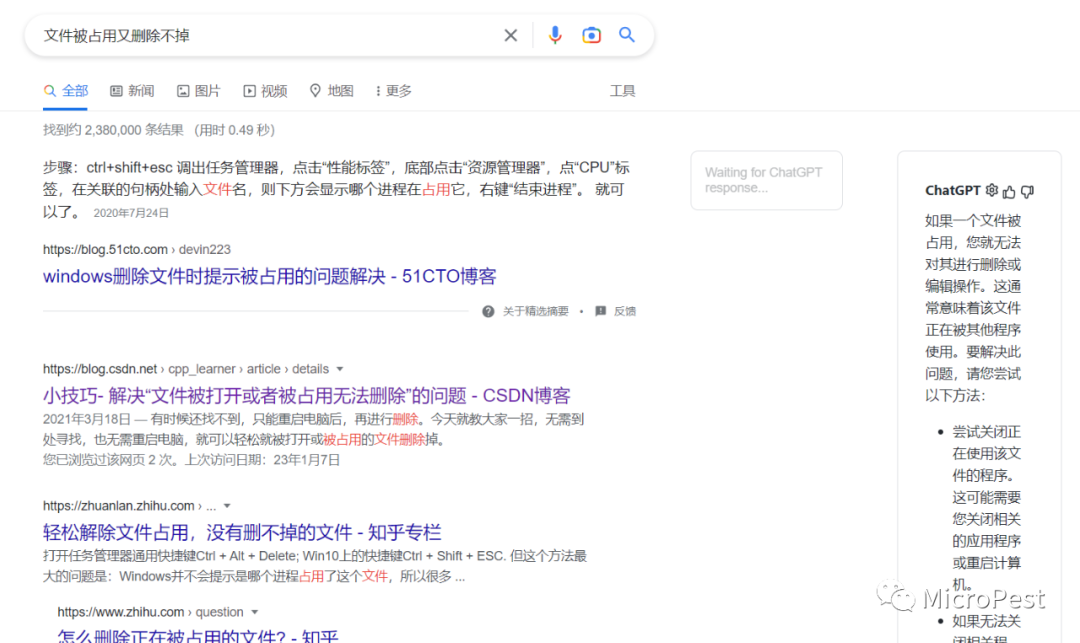Open image search with camera icon
Screen dimensions: 1080x643
point(591,35)
